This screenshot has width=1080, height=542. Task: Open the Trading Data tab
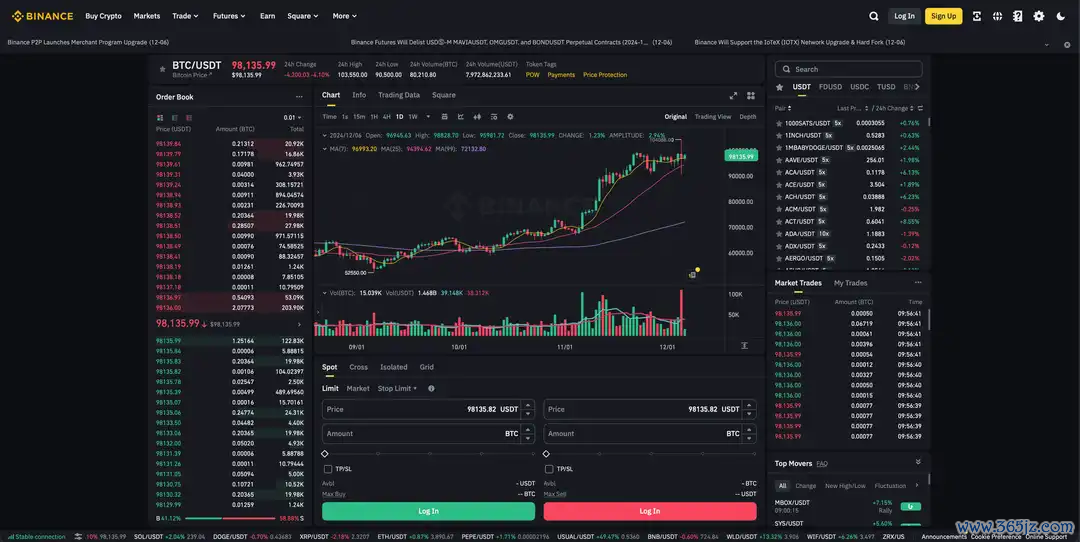coord(398,95)
